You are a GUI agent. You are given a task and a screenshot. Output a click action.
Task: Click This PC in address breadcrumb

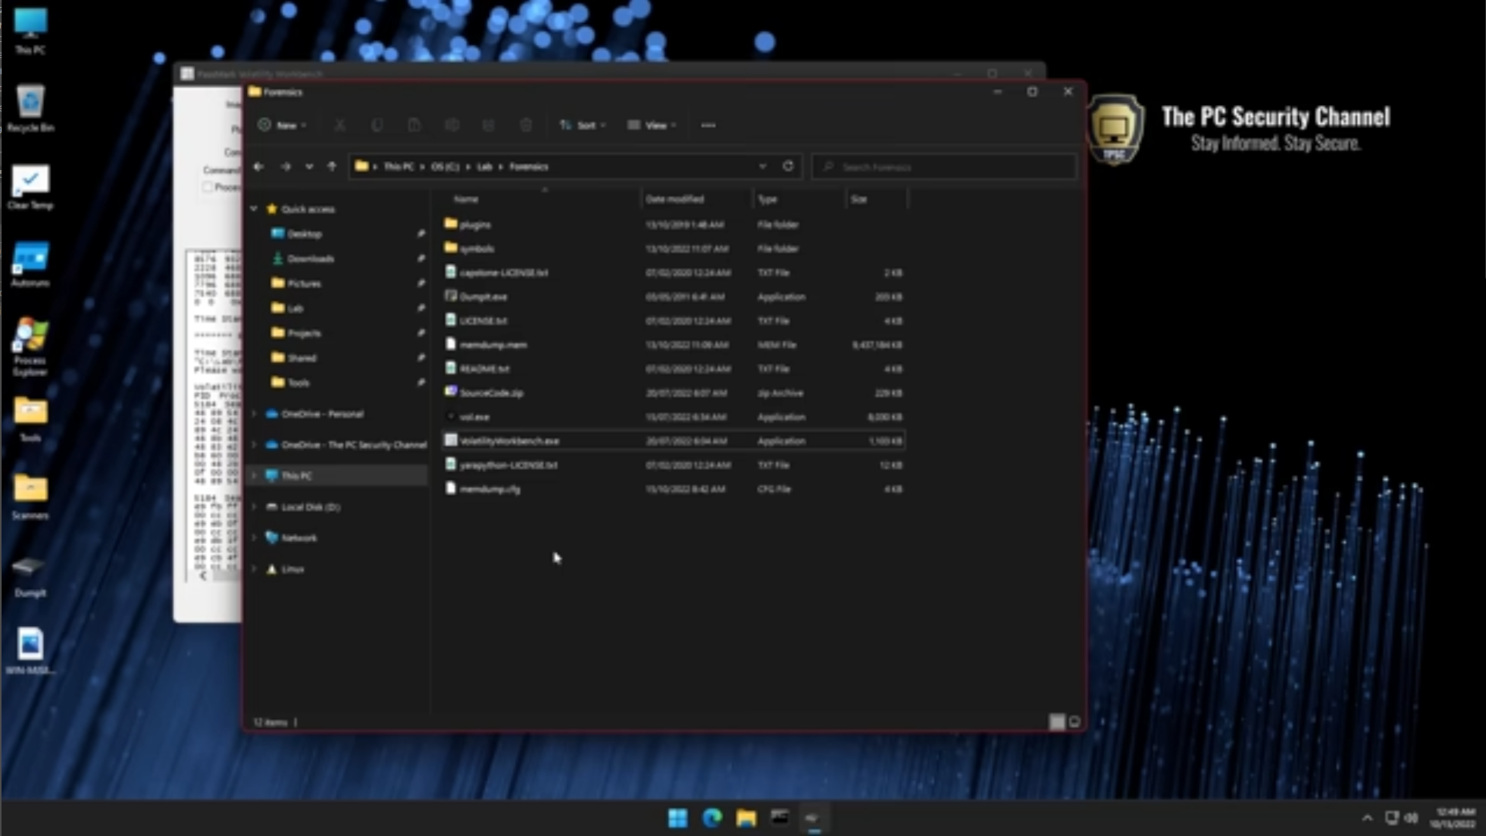[x=398, y=167]
